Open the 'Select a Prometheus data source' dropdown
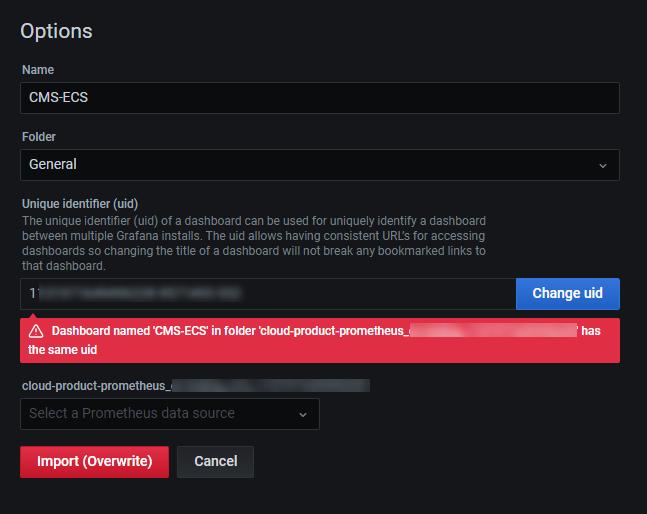 click(160, 414)
